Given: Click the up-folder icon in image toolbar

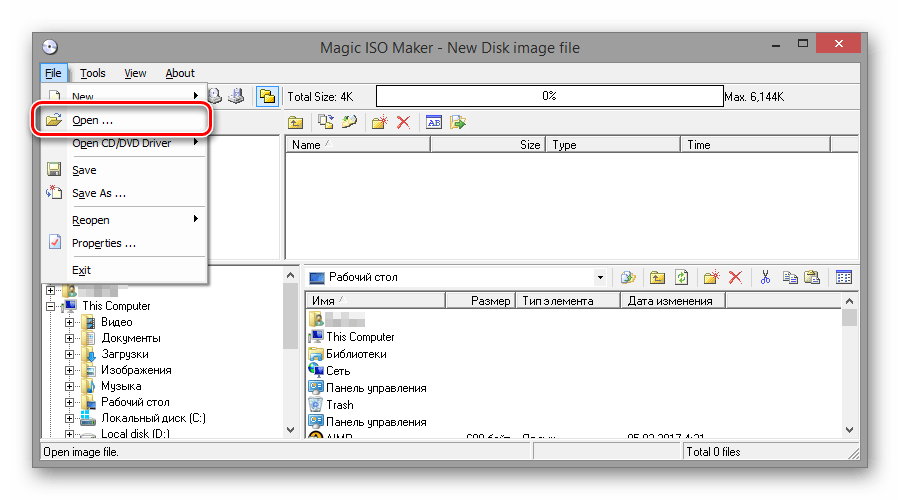Looking at the screenshot, I should point(296,122).
